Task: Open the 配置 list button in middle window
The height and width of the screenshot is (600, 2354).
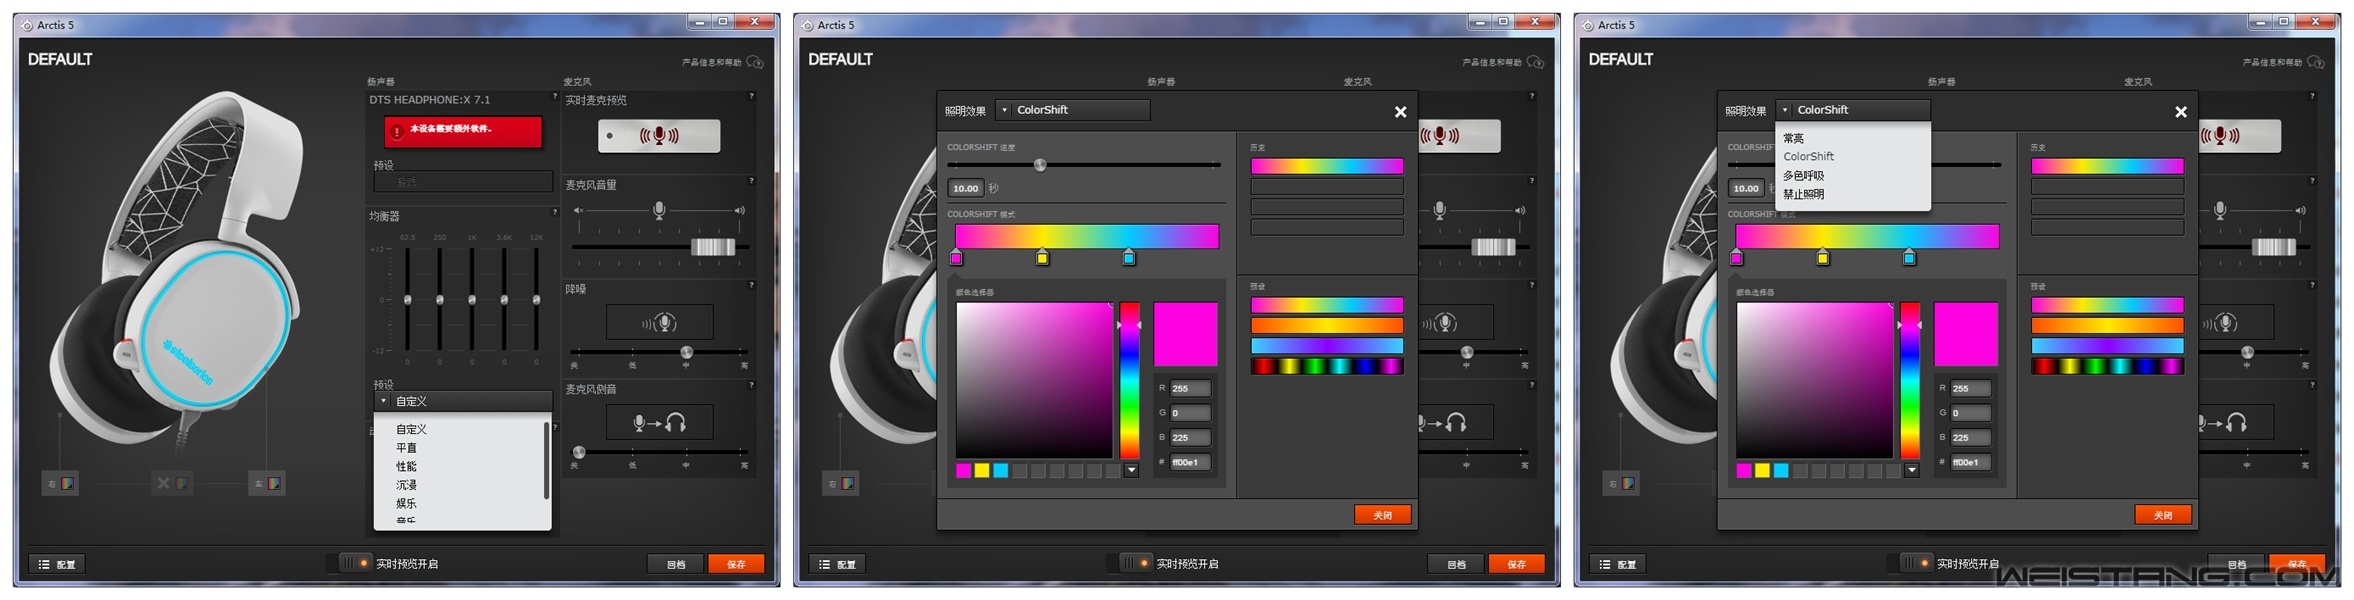Action: (x=836, y=564)
